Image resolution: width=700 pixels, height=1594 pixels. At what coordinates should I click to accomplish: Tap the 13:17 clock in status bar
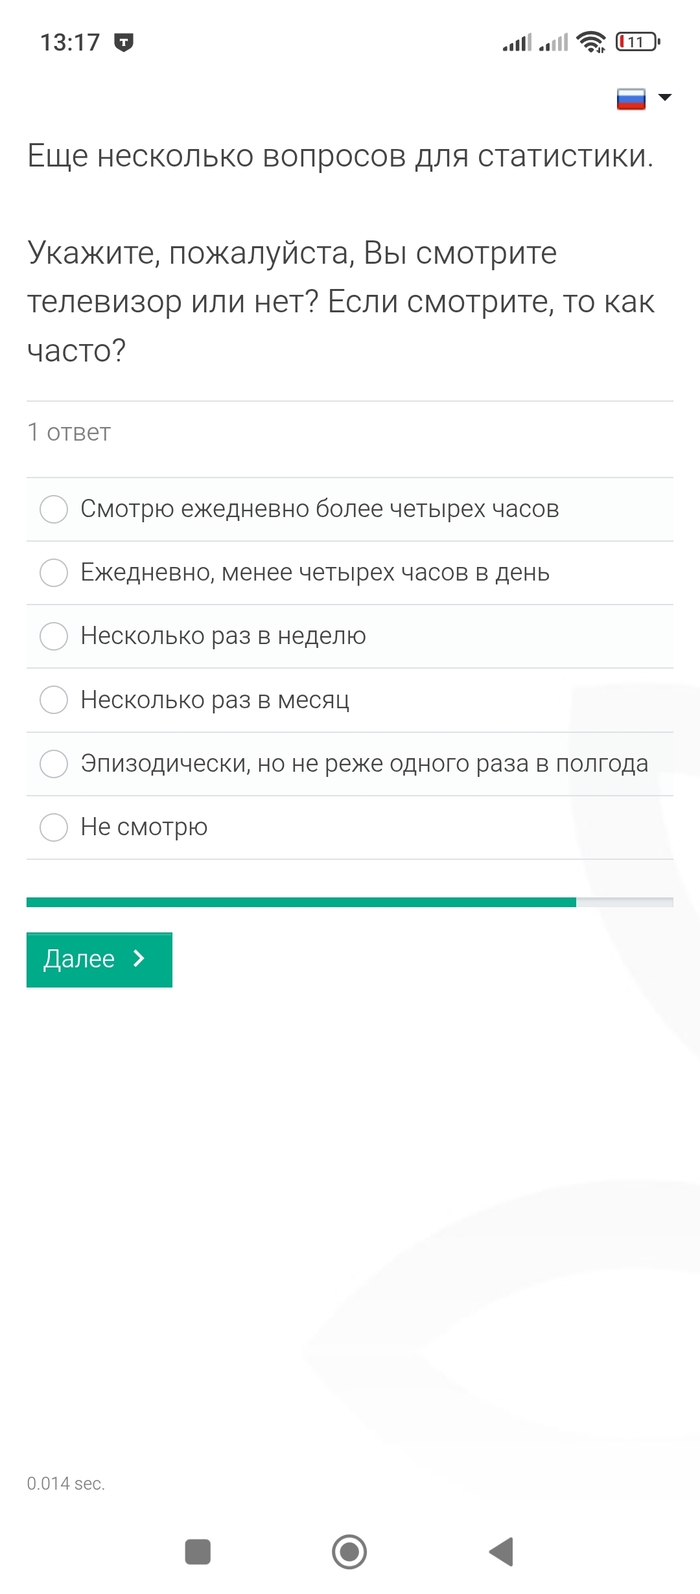point(70,42)
